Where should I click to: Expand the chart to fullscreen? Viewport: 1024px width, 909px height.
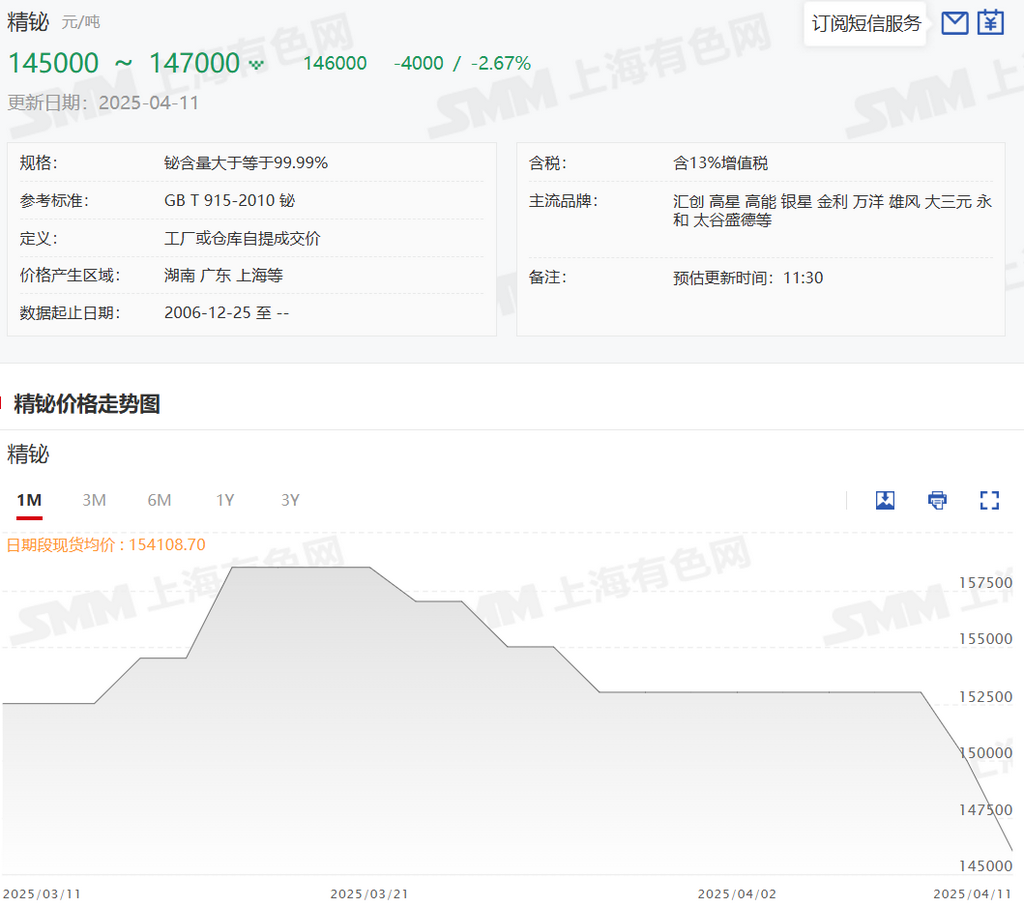(989, 500)
